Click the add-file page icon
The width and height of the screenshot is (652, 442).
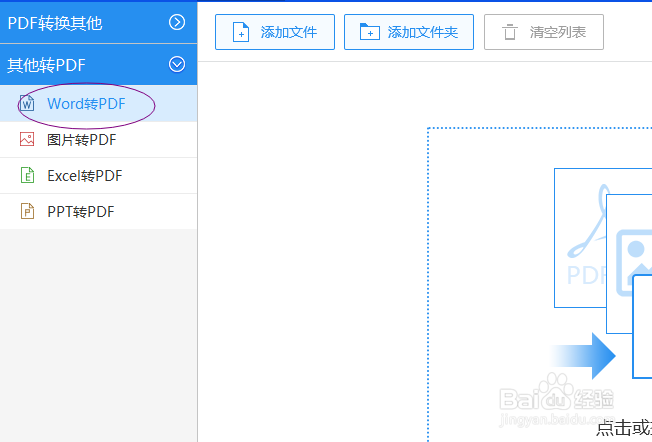tap(241, 32)
